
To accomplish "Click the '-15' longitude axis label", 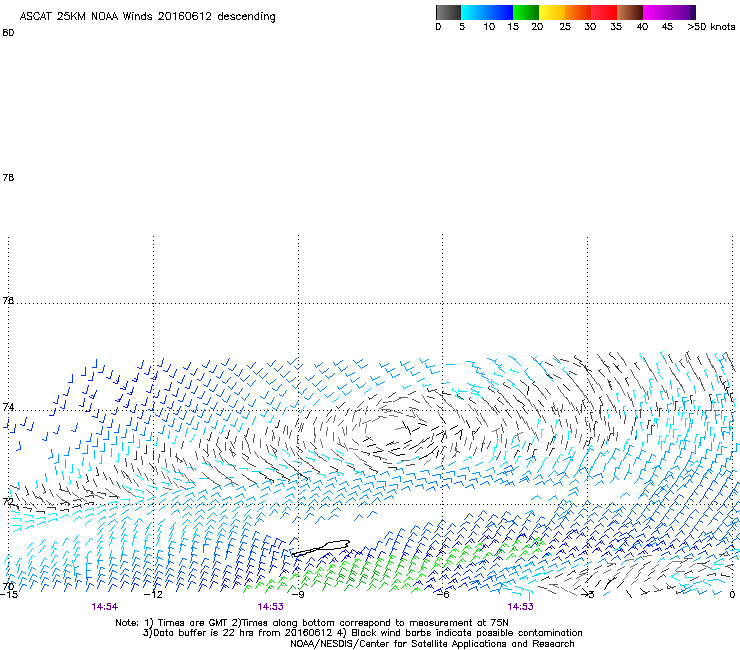I will coord(9,595).
